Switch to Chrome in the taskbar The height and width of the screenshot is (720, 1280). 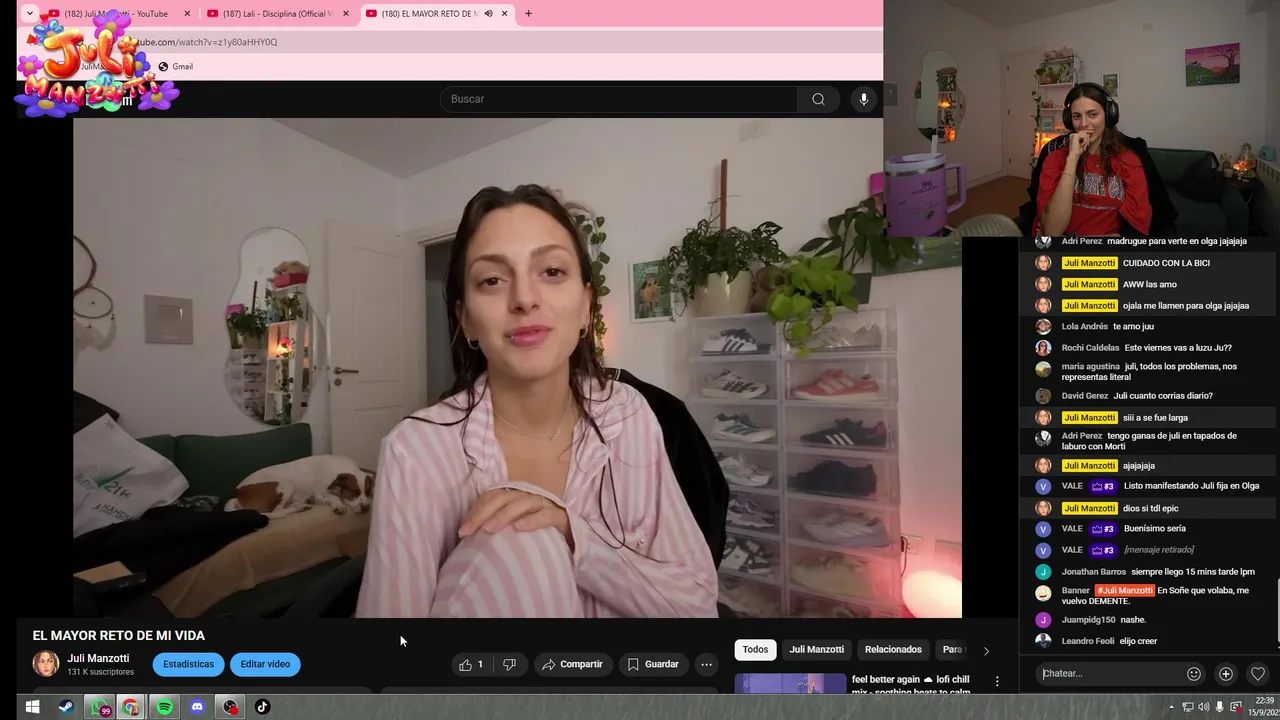131,707
